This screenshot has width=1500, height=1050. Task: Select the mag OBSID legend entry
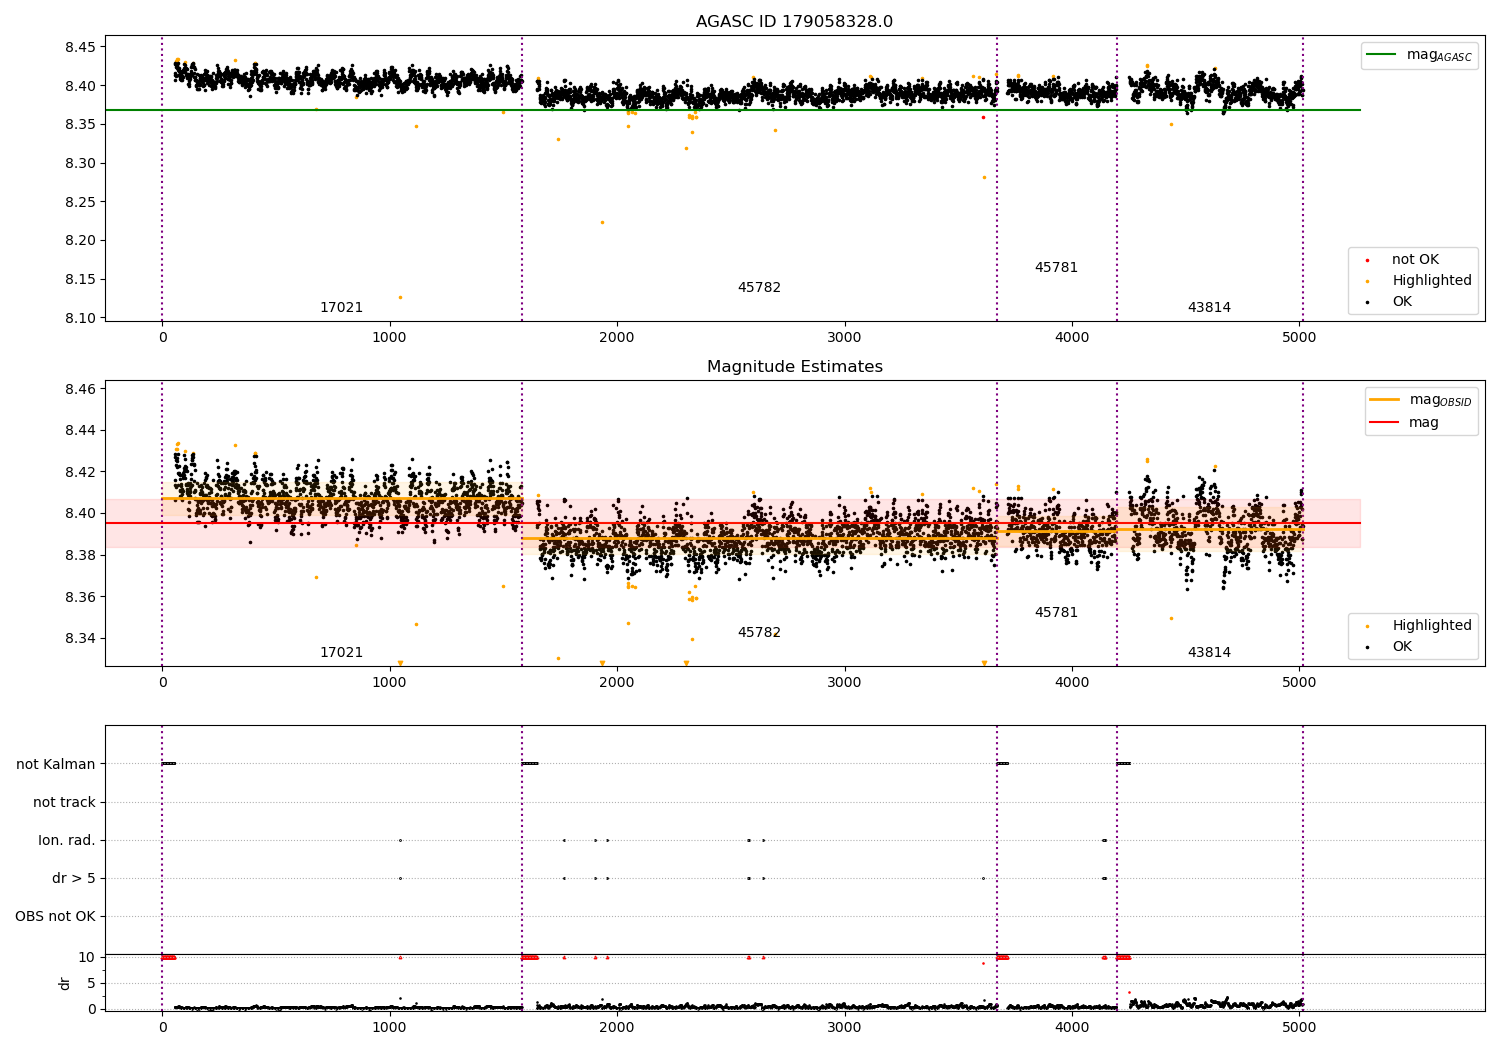tap(1421, 400)
